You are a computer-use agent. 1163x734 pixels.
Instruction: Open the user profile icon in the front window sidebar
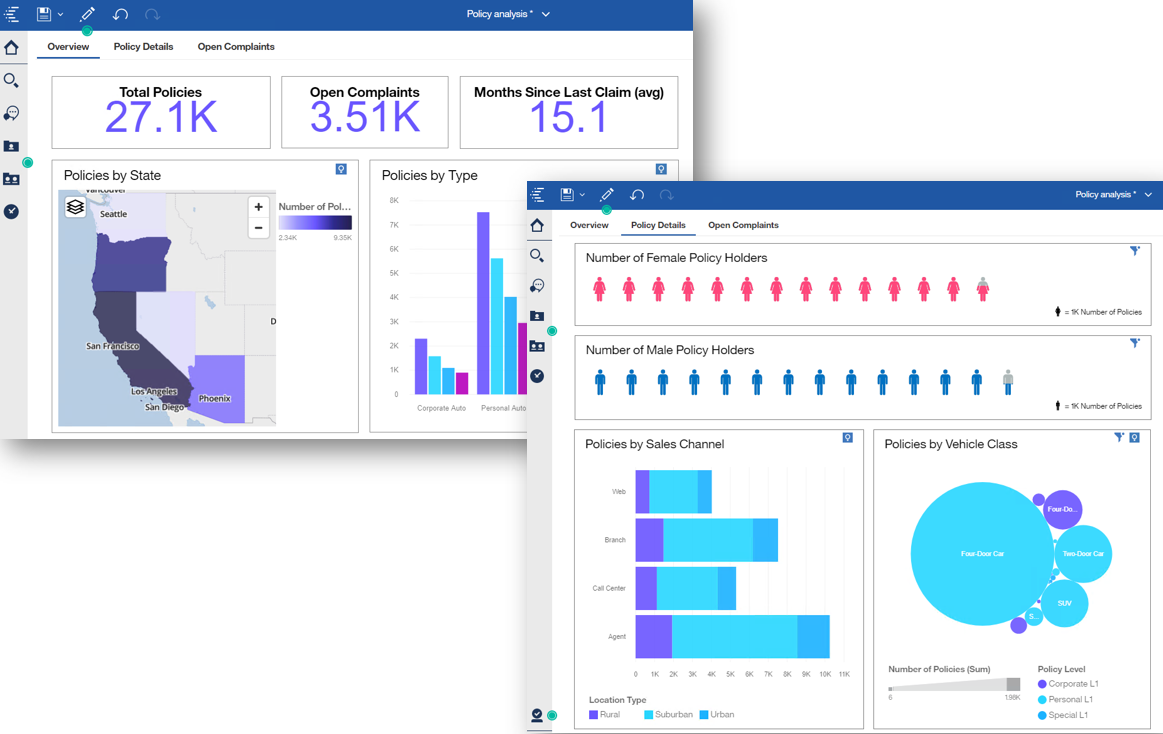[537, 715]
